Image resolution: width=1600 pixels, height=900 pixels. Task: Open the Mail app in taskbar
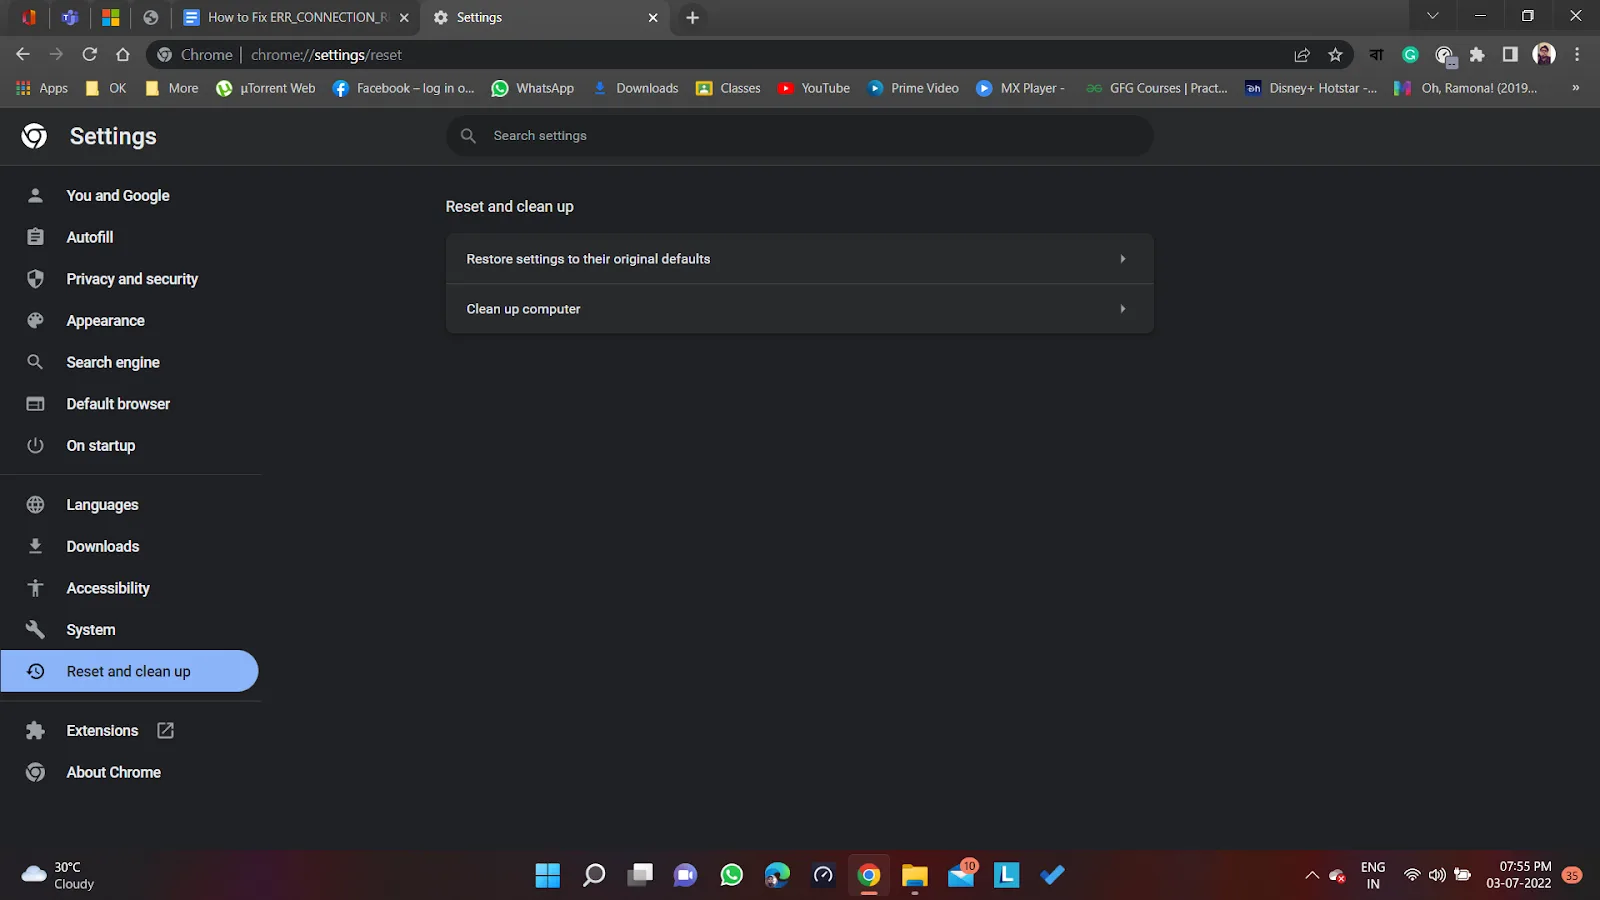pos(961,876)
